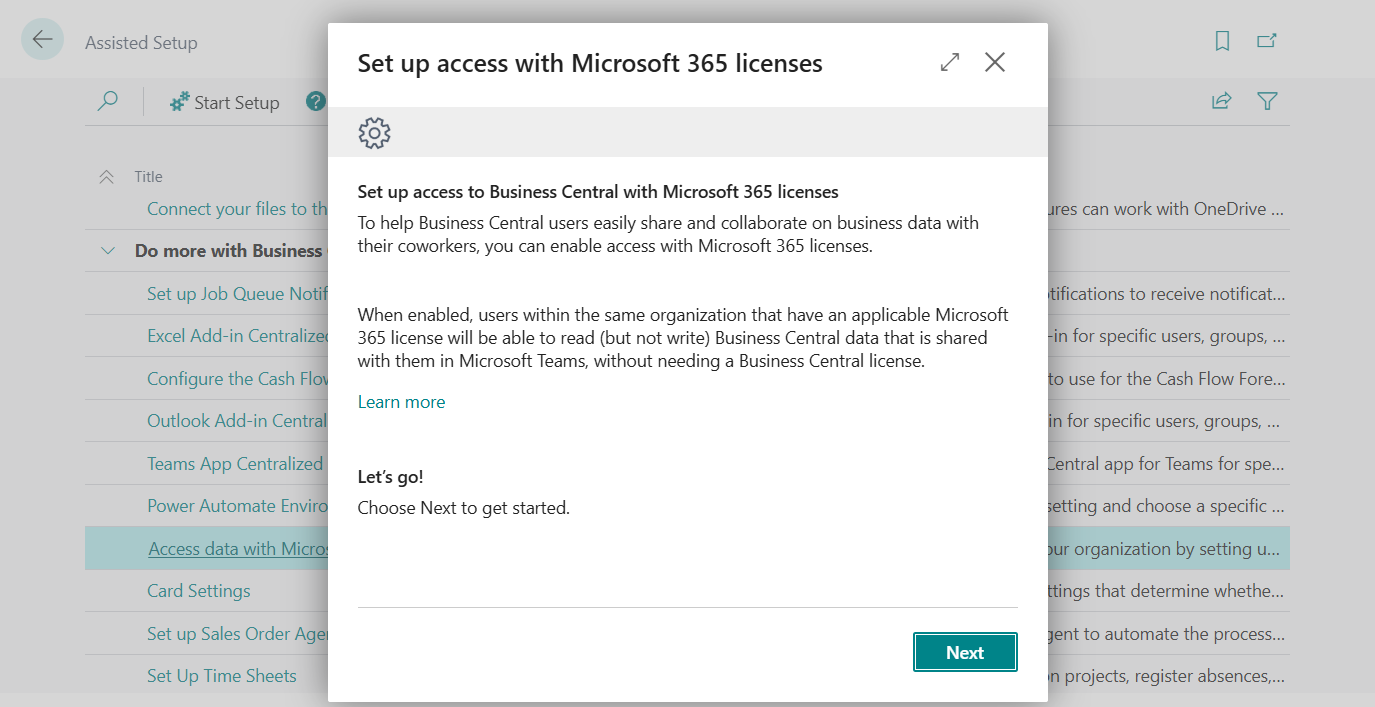Viewport: 1375px width, 707px height.
Task: Open the Learn more link
Action: coord(401,401)
